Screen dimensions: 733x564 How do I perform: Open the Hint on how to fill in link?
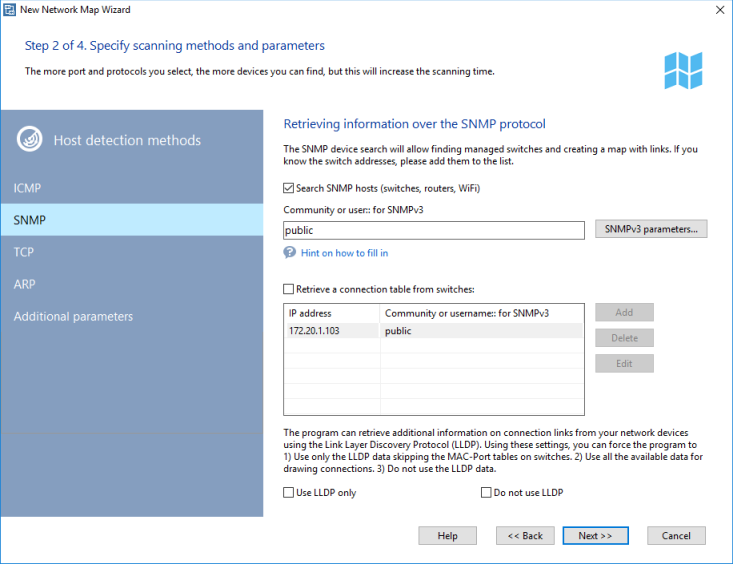pyautogui.click(x=344, y=253)
